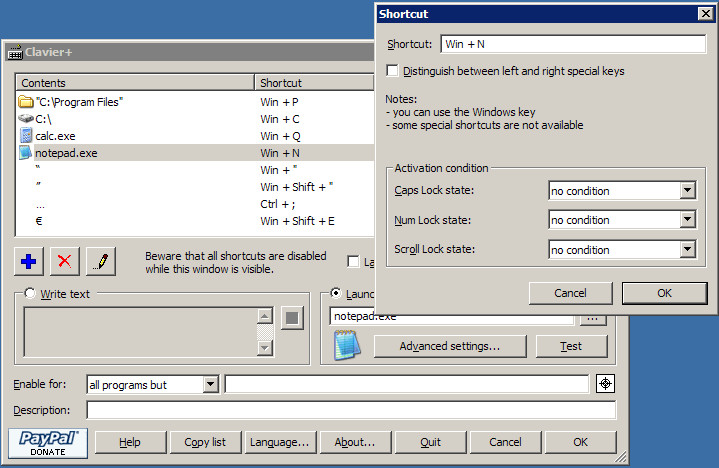Select the Ctrl + ; shortcut row
The width and height of the screenshot is (719, 468).
click(x=196, y=204)
